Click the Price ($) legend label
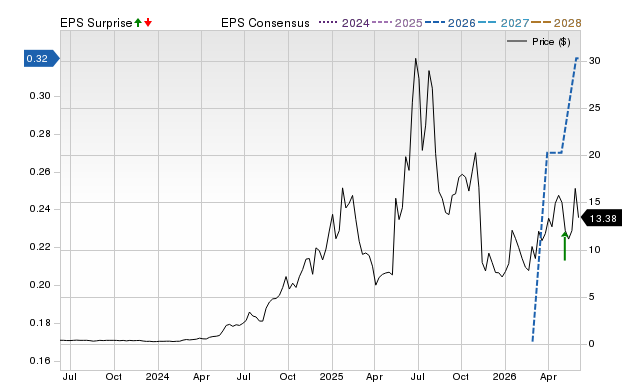 [551, 42]
